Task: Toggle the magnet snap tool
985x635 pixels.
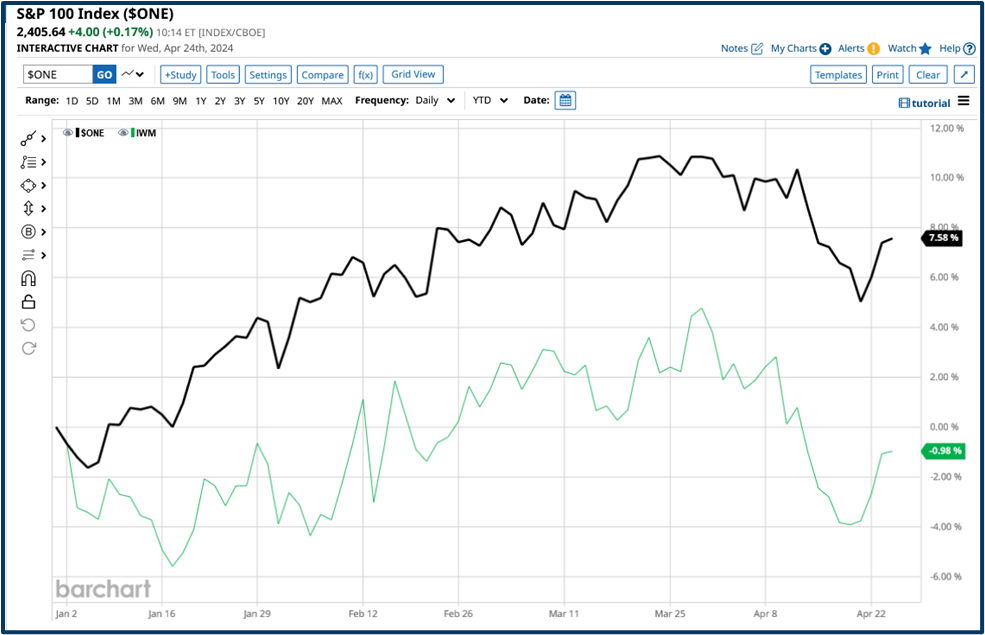Action: click(27, 278)
